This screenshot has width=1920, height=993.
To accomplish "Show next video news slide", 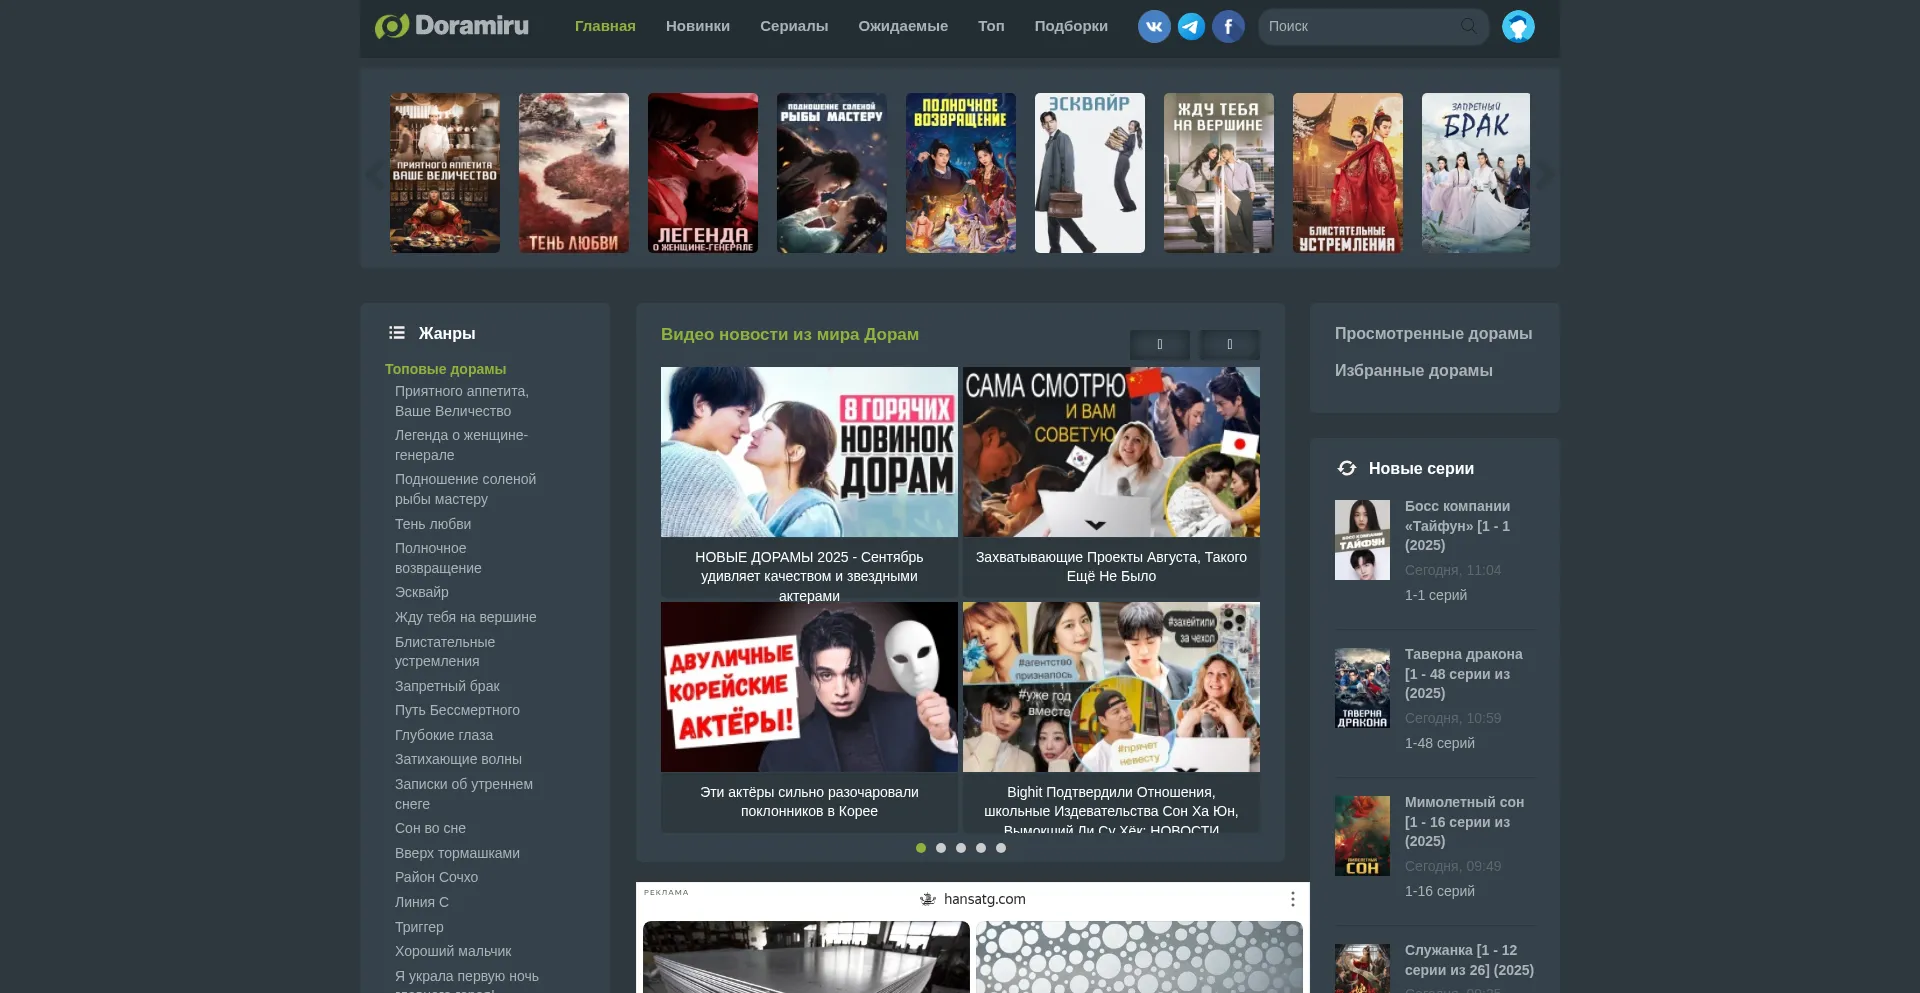I will pos(1230,344).
